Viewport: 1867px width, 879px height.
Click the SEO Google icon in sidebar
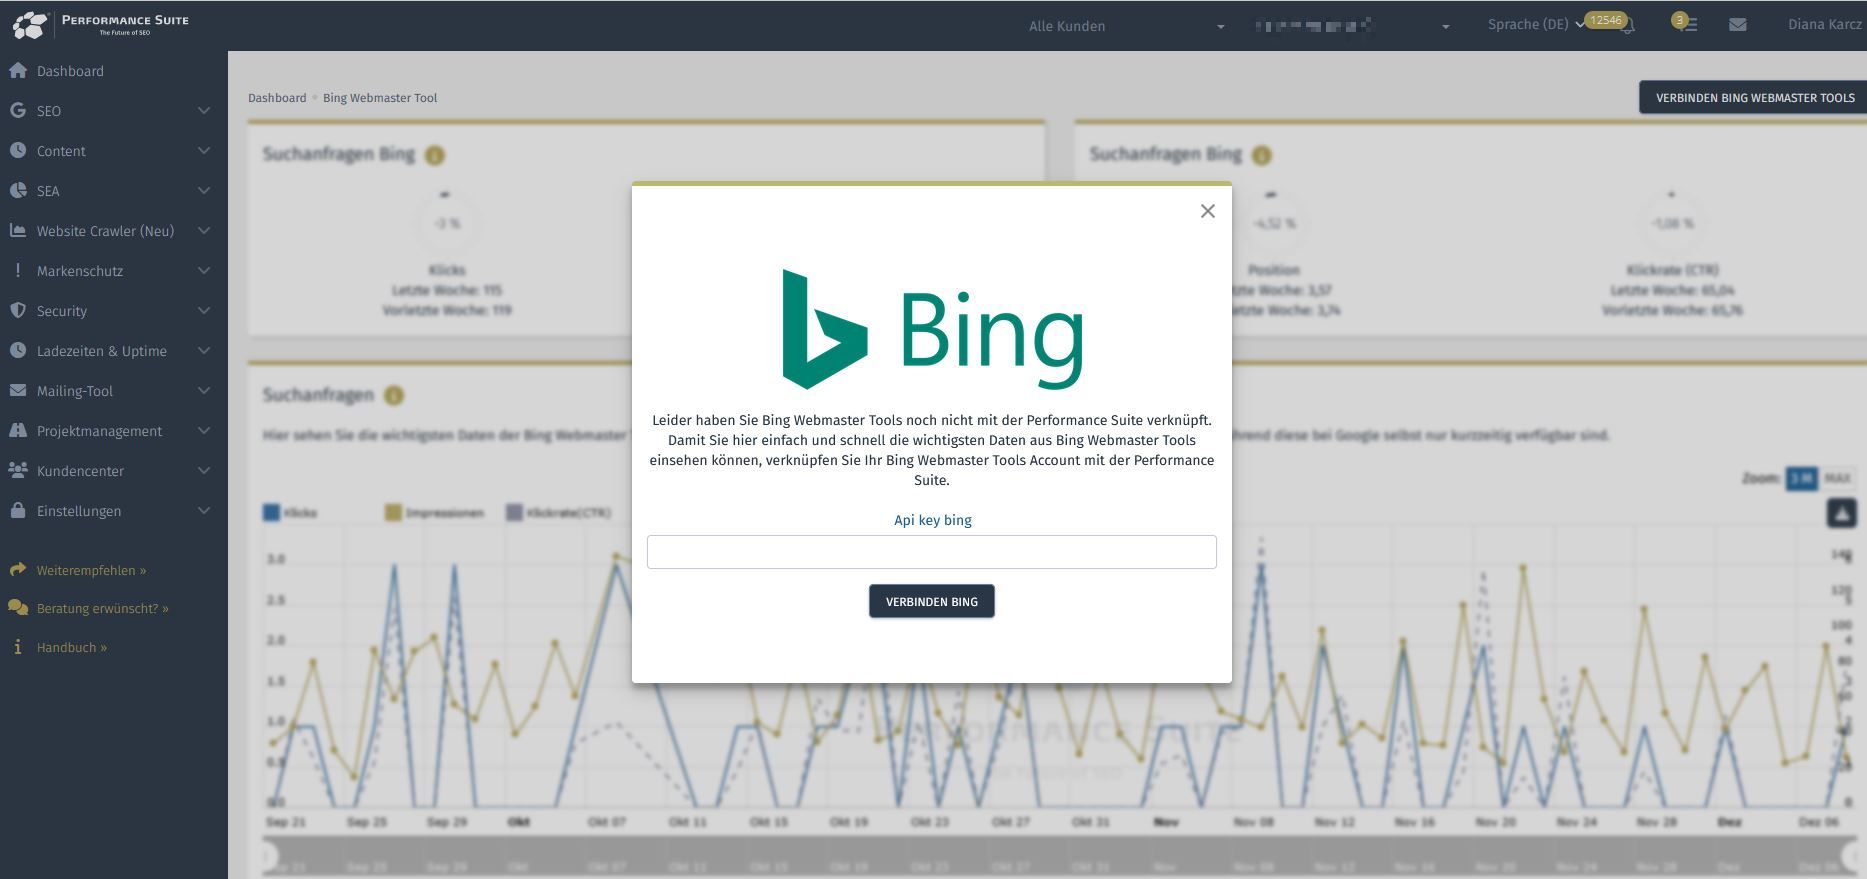(x=18, y=111)
